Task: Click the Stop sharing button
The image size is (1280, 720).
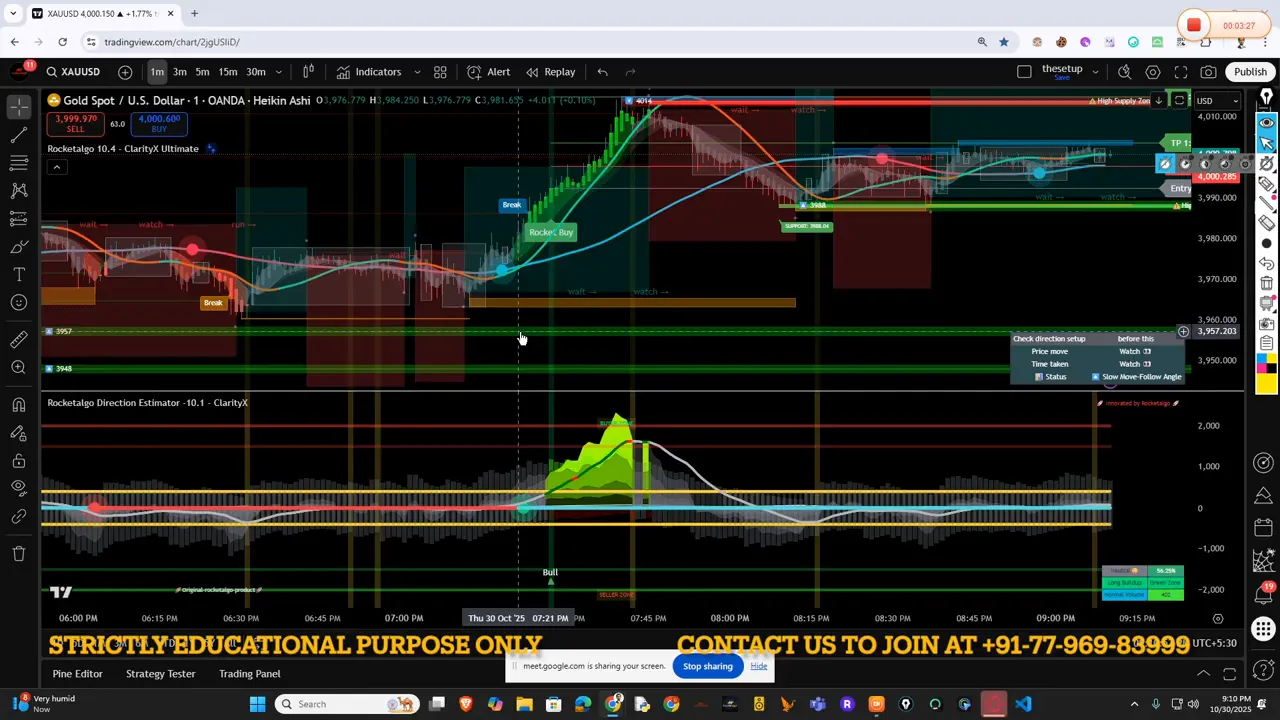Action: 707,666
